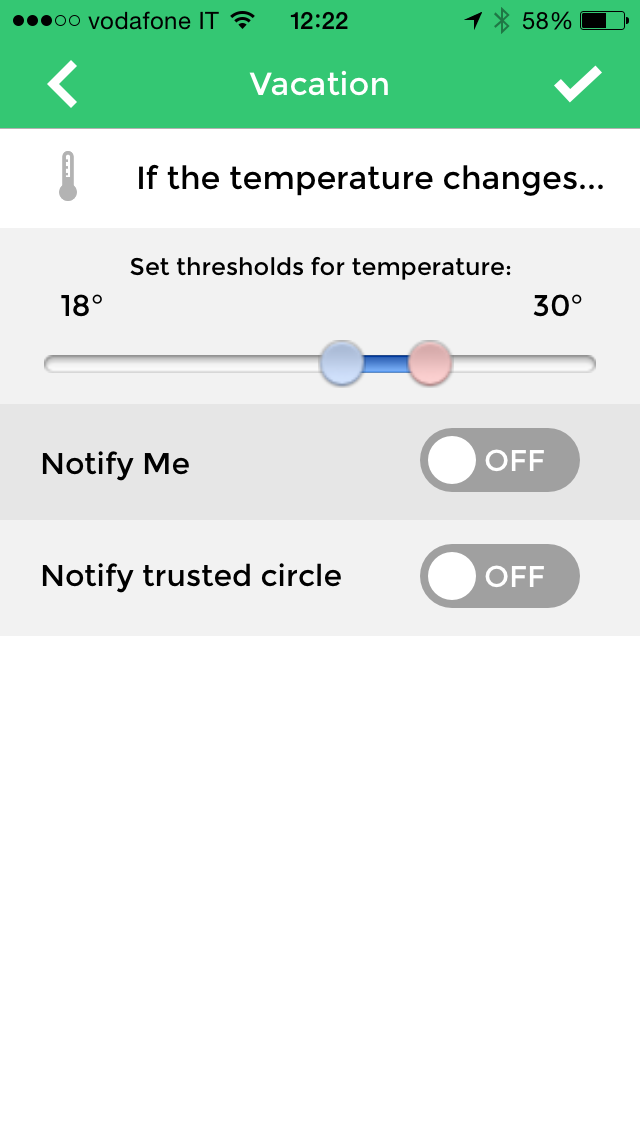
Task: Confirm settings with the checkmark icon
Action: (578, 84)
